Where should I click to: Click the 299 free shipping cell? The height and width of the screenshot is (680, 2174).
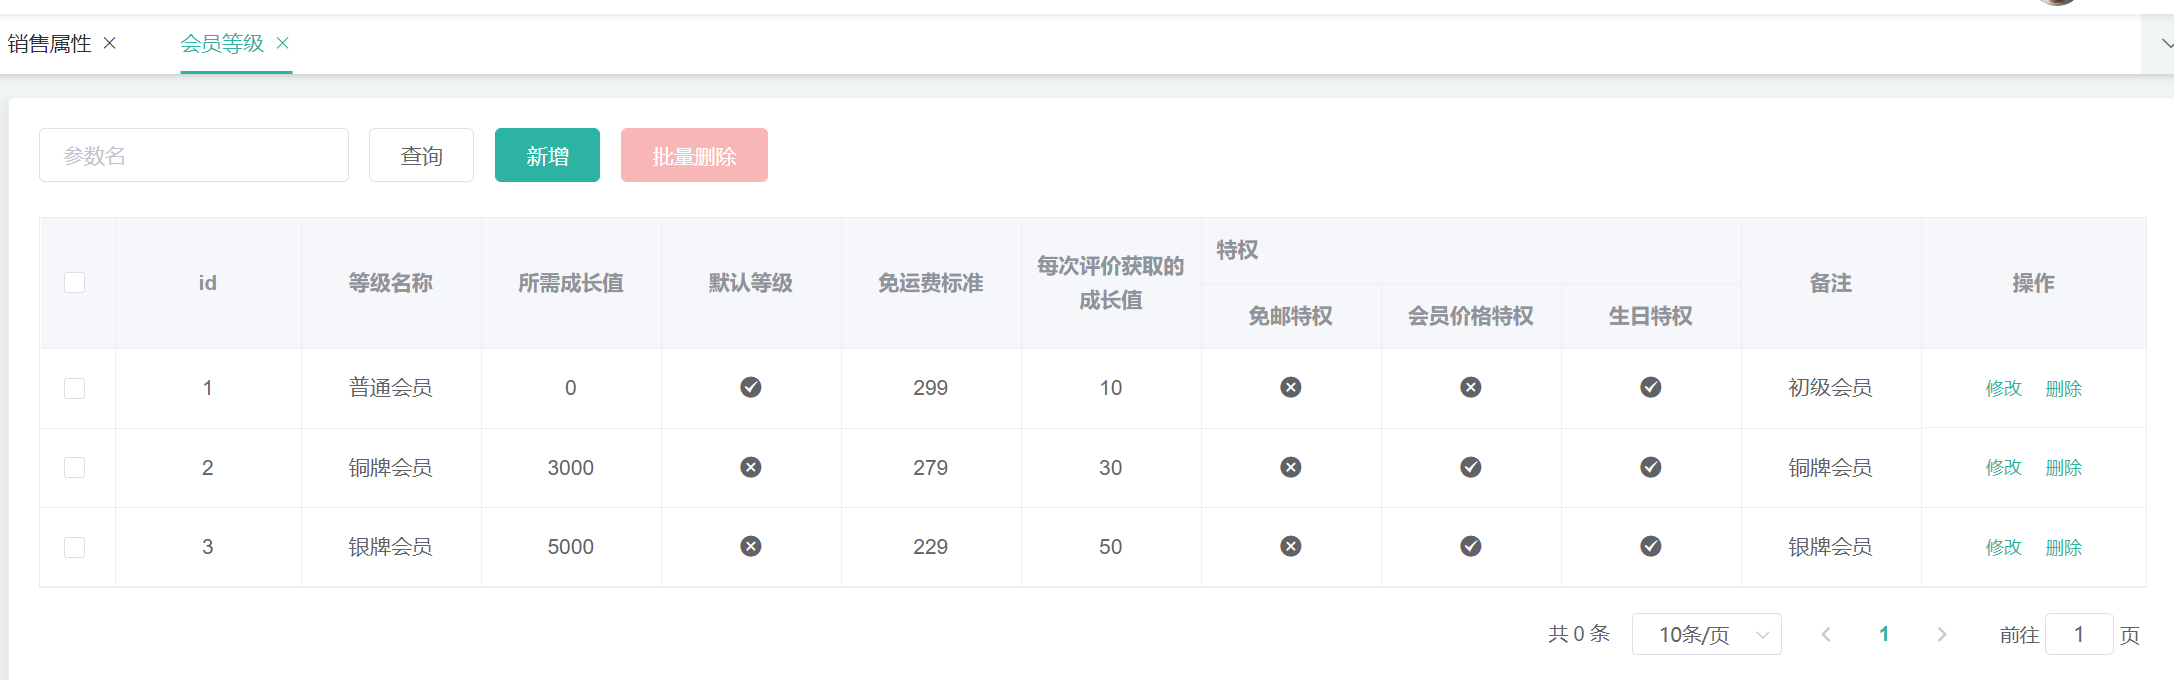click(x=931, y=388)
